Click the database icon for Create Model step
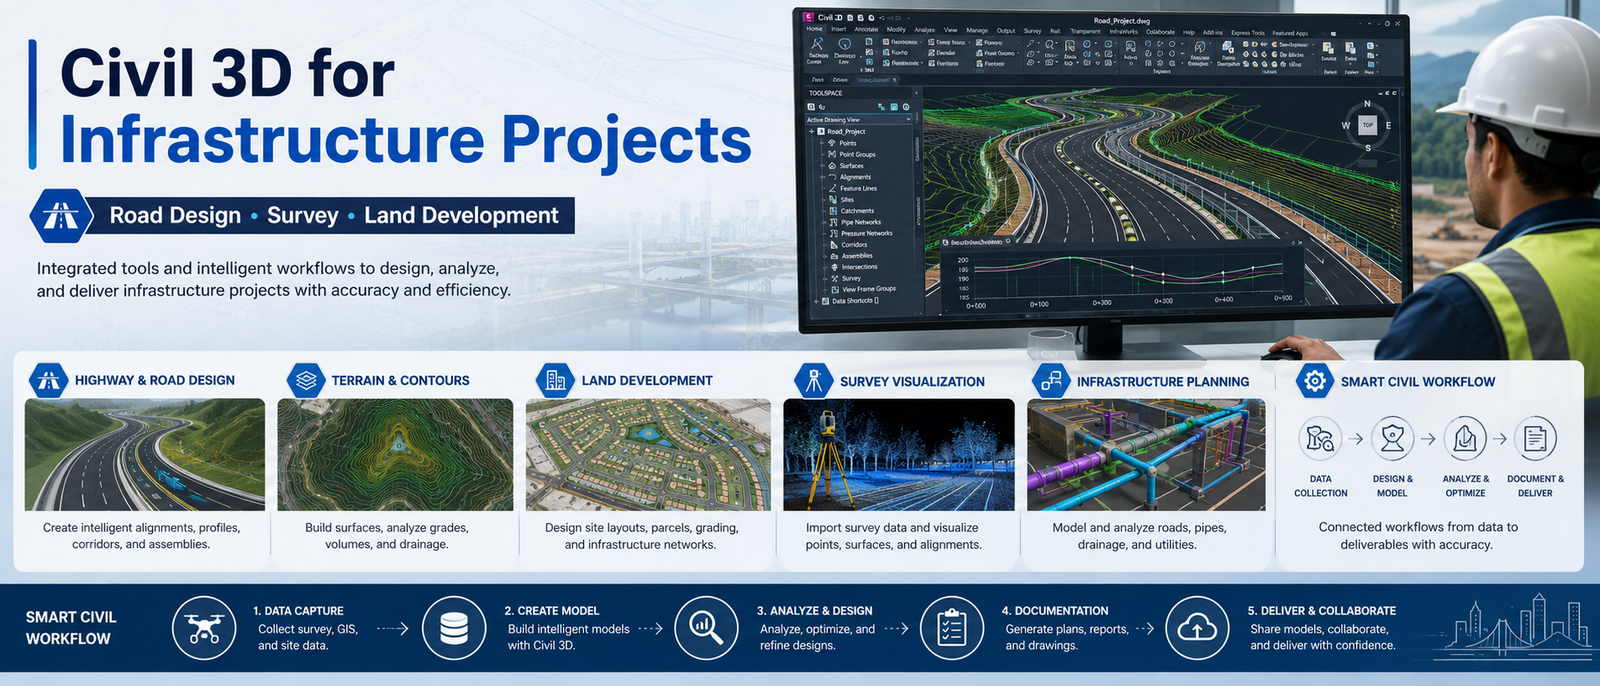The height and width of the screenshot is (686, 1600). click(x=454, y=628)
